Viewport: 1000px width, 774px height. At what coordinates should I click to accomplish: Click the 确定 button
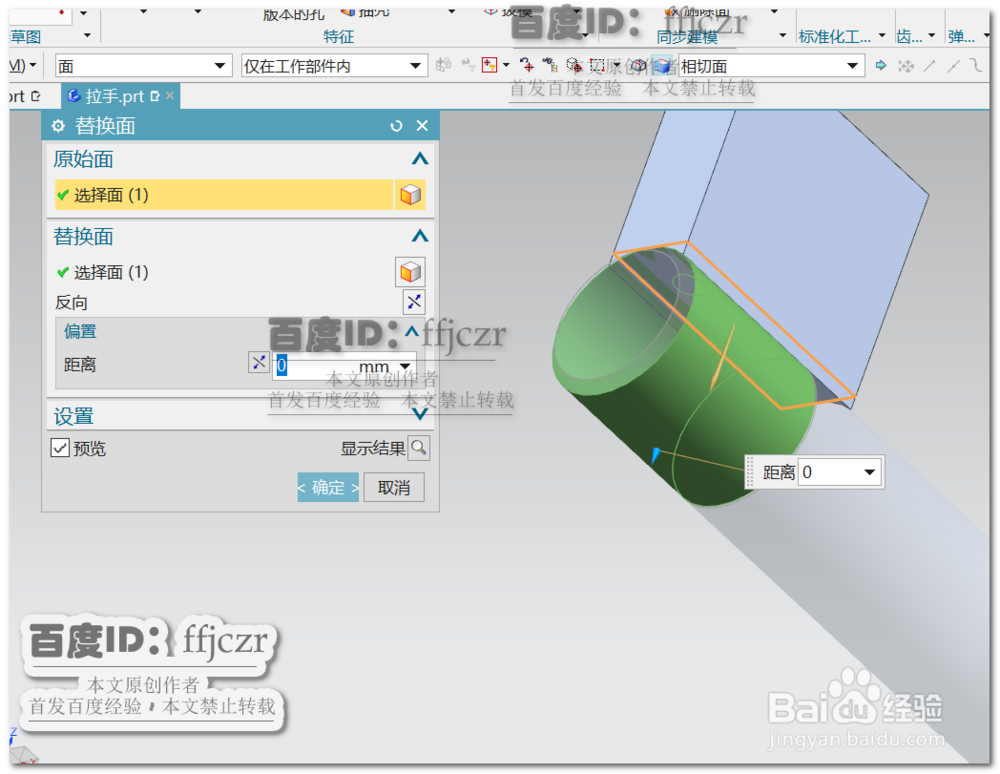pos(328,488)
